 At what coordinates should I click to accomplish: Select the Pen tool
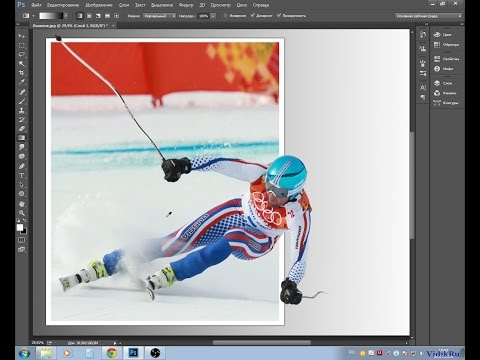[x=22, y=166]
